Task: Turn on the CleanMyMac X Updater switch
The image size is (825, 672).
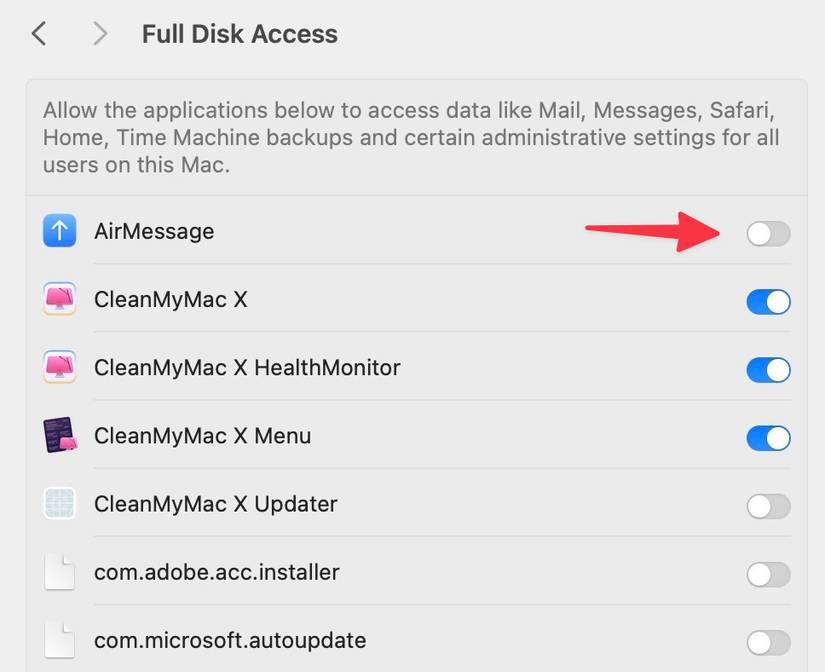Action: tap(768, 506)
